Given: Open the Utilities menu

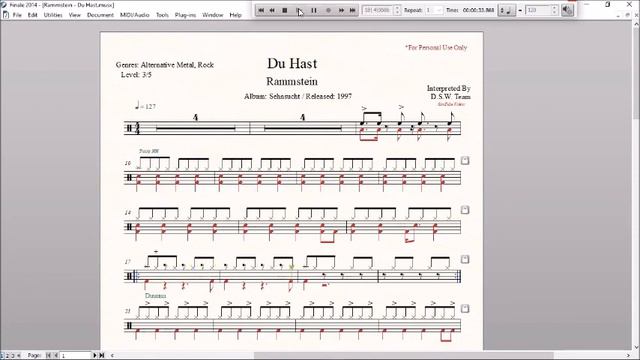Looking at the screenshot, I should 53,15.
